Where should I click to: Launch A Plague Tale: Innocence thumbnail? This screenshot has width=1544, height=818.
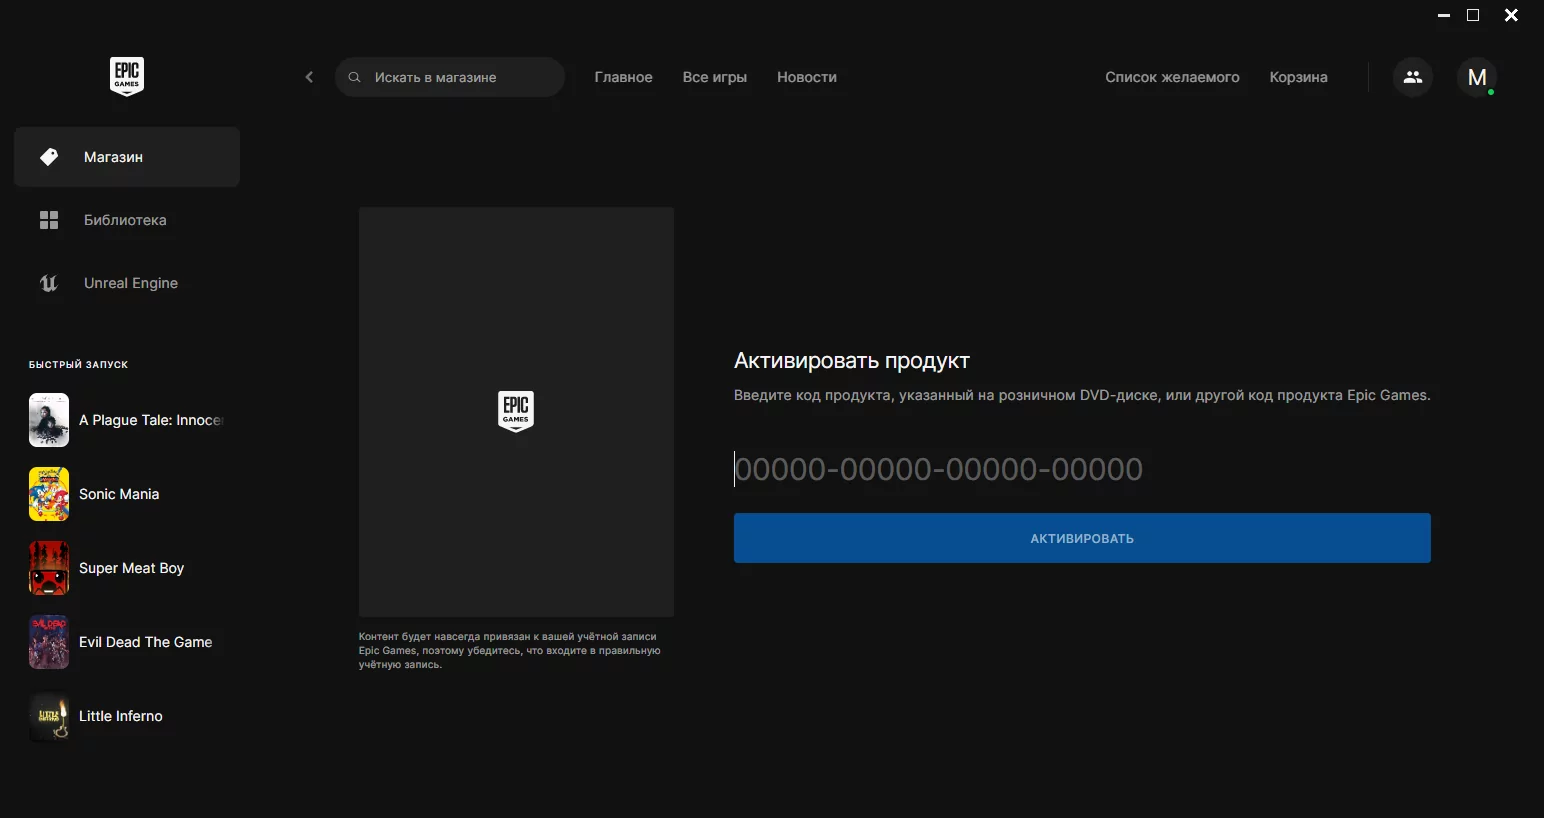(49, 420)
